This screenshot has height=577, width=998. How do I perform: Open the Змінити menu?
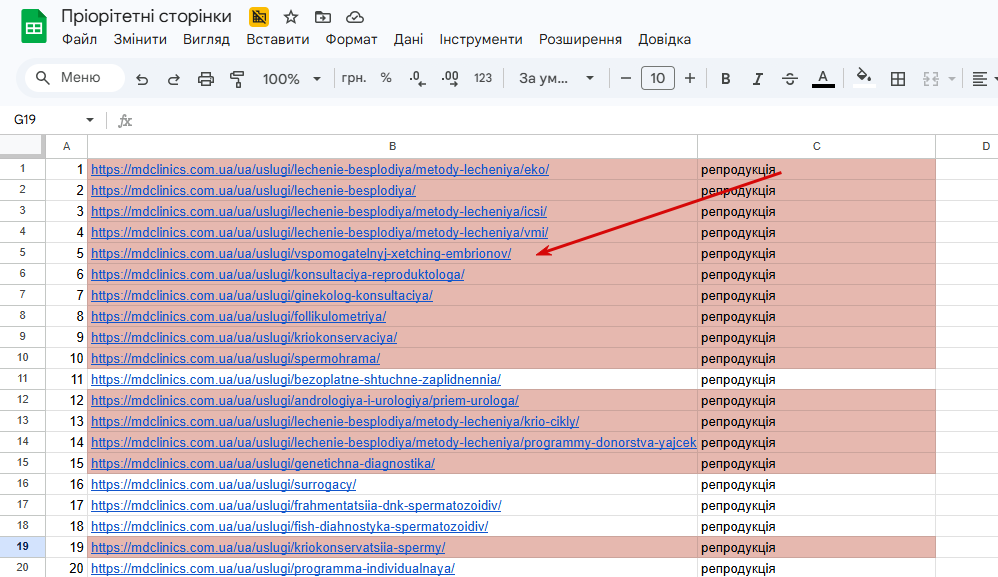pyautogui.click(x=140, y=39)
